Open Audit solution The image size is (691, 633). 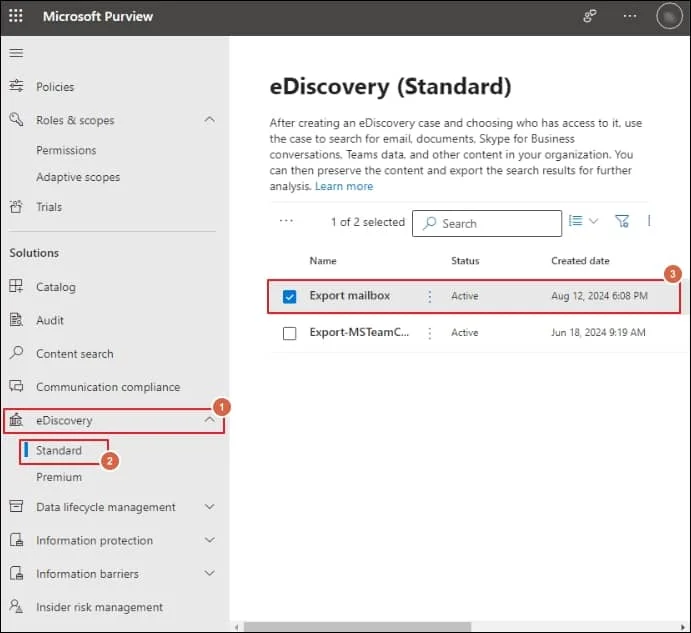50,320
